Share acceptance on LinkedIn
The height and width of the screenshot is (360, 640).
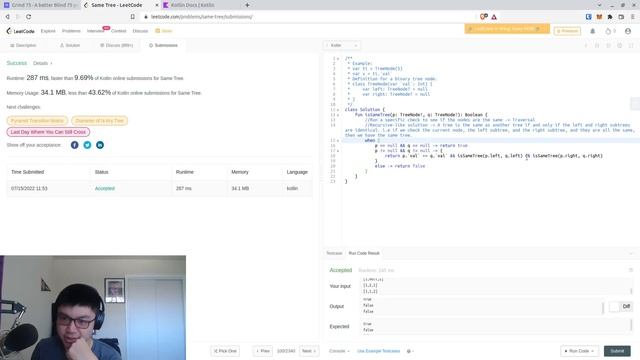point(100,145)
